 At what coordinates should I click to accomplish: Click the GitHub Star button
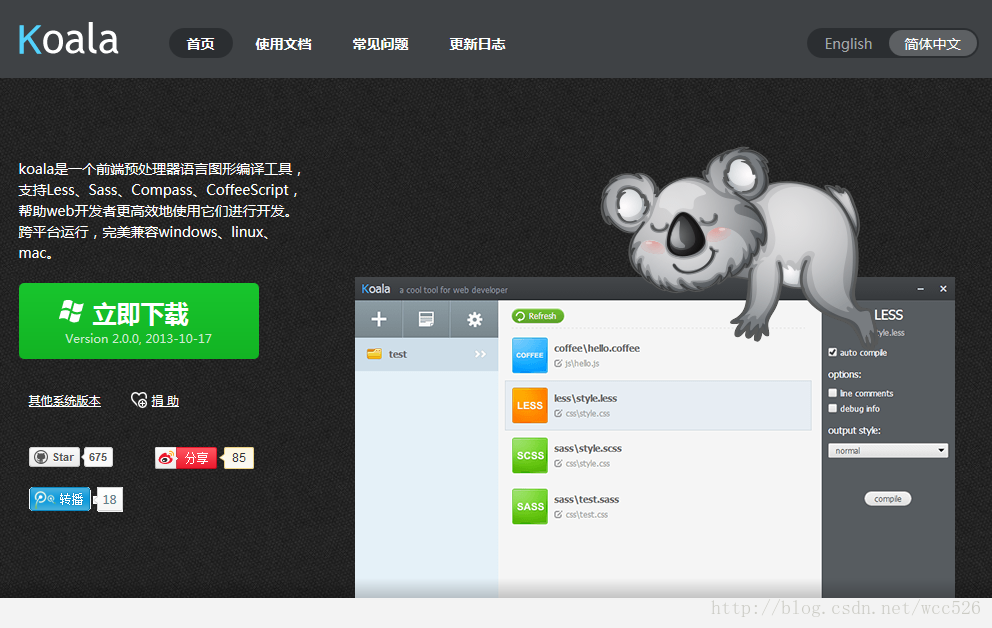[x=54, y=457]
